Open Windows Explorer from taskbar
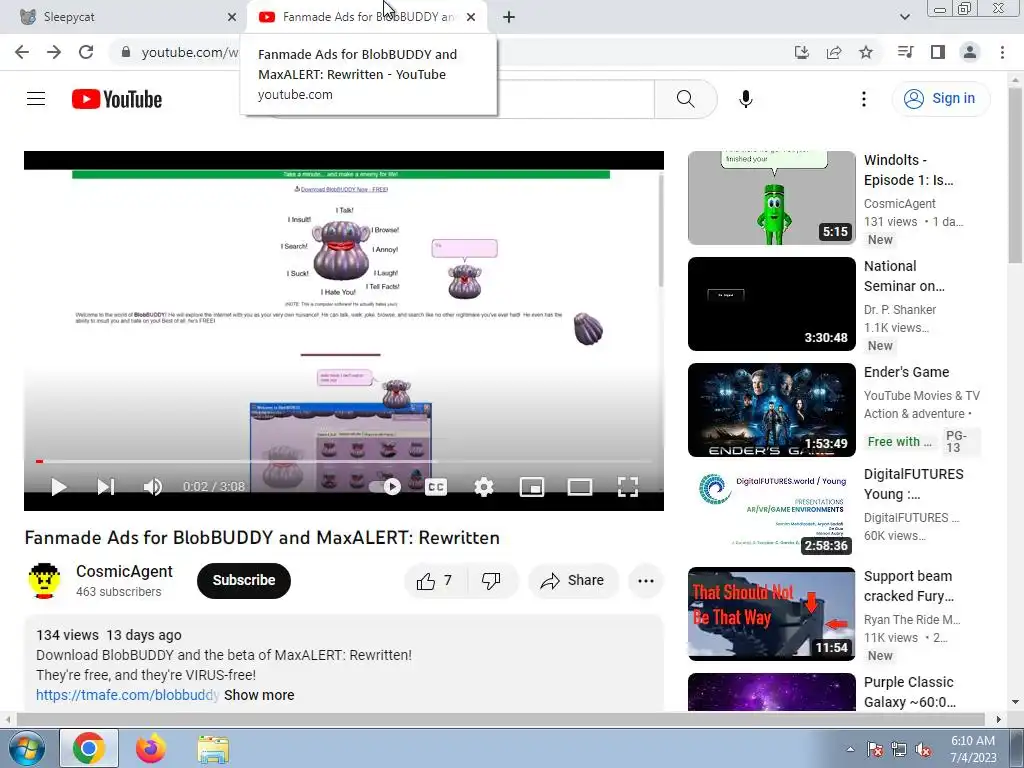This screenshot has width=1024, height=768. [213, 748]
